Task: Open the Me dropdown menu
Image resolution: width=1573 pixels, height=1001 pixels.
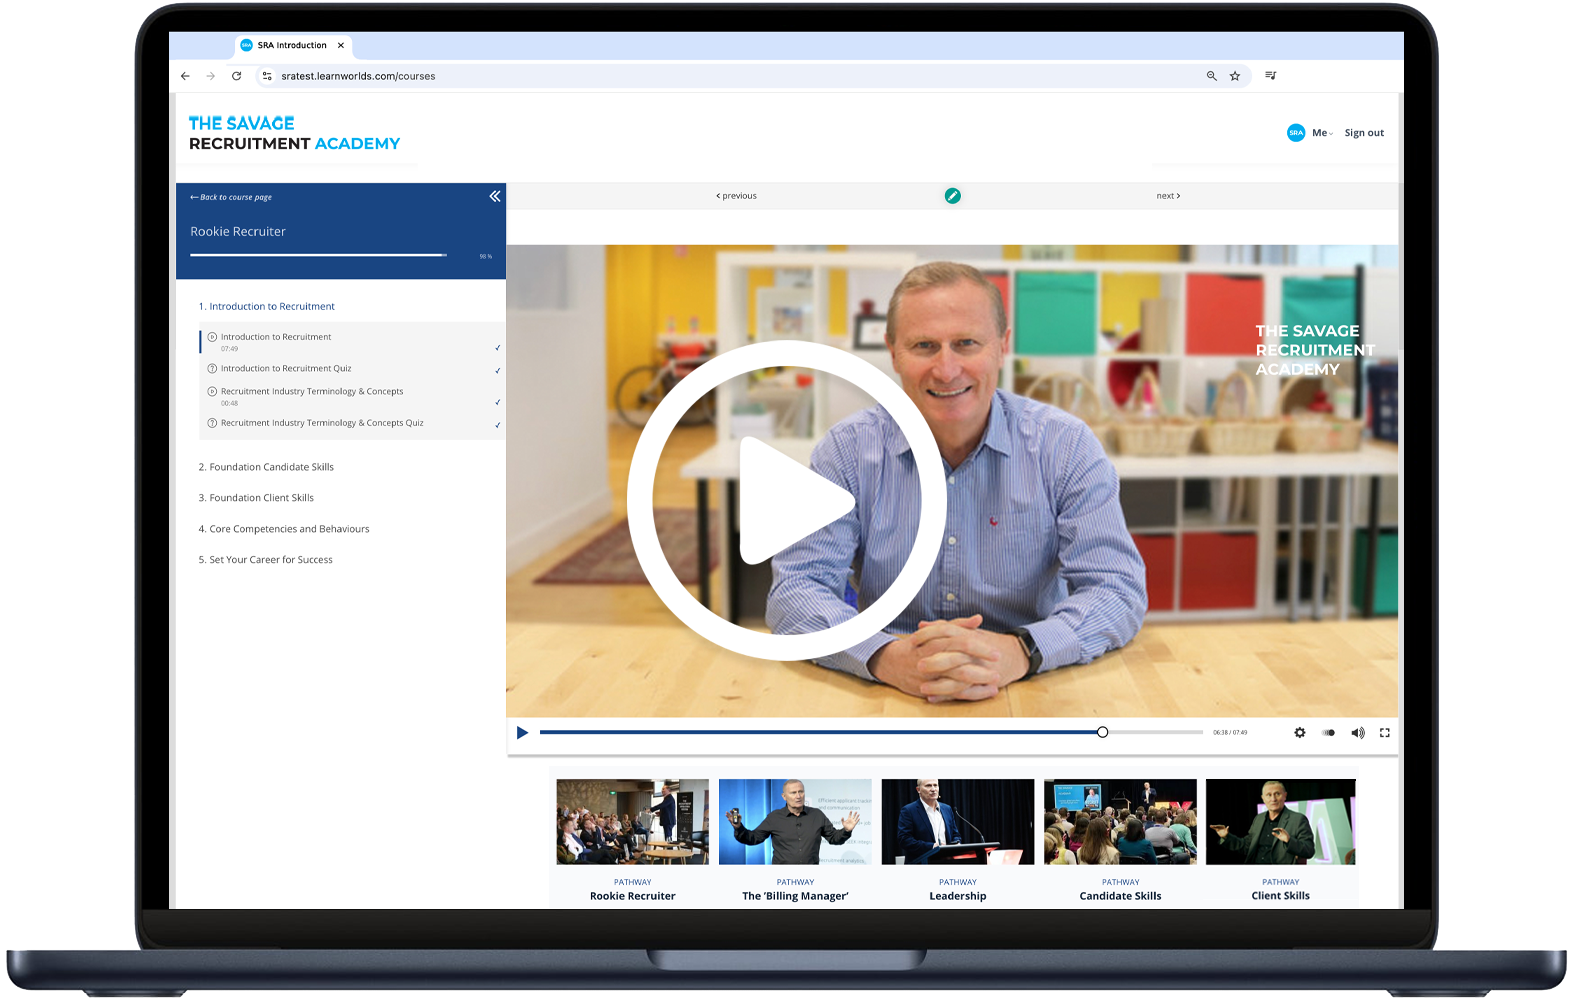Action: pyautogui.click(x=1322, y=133)
